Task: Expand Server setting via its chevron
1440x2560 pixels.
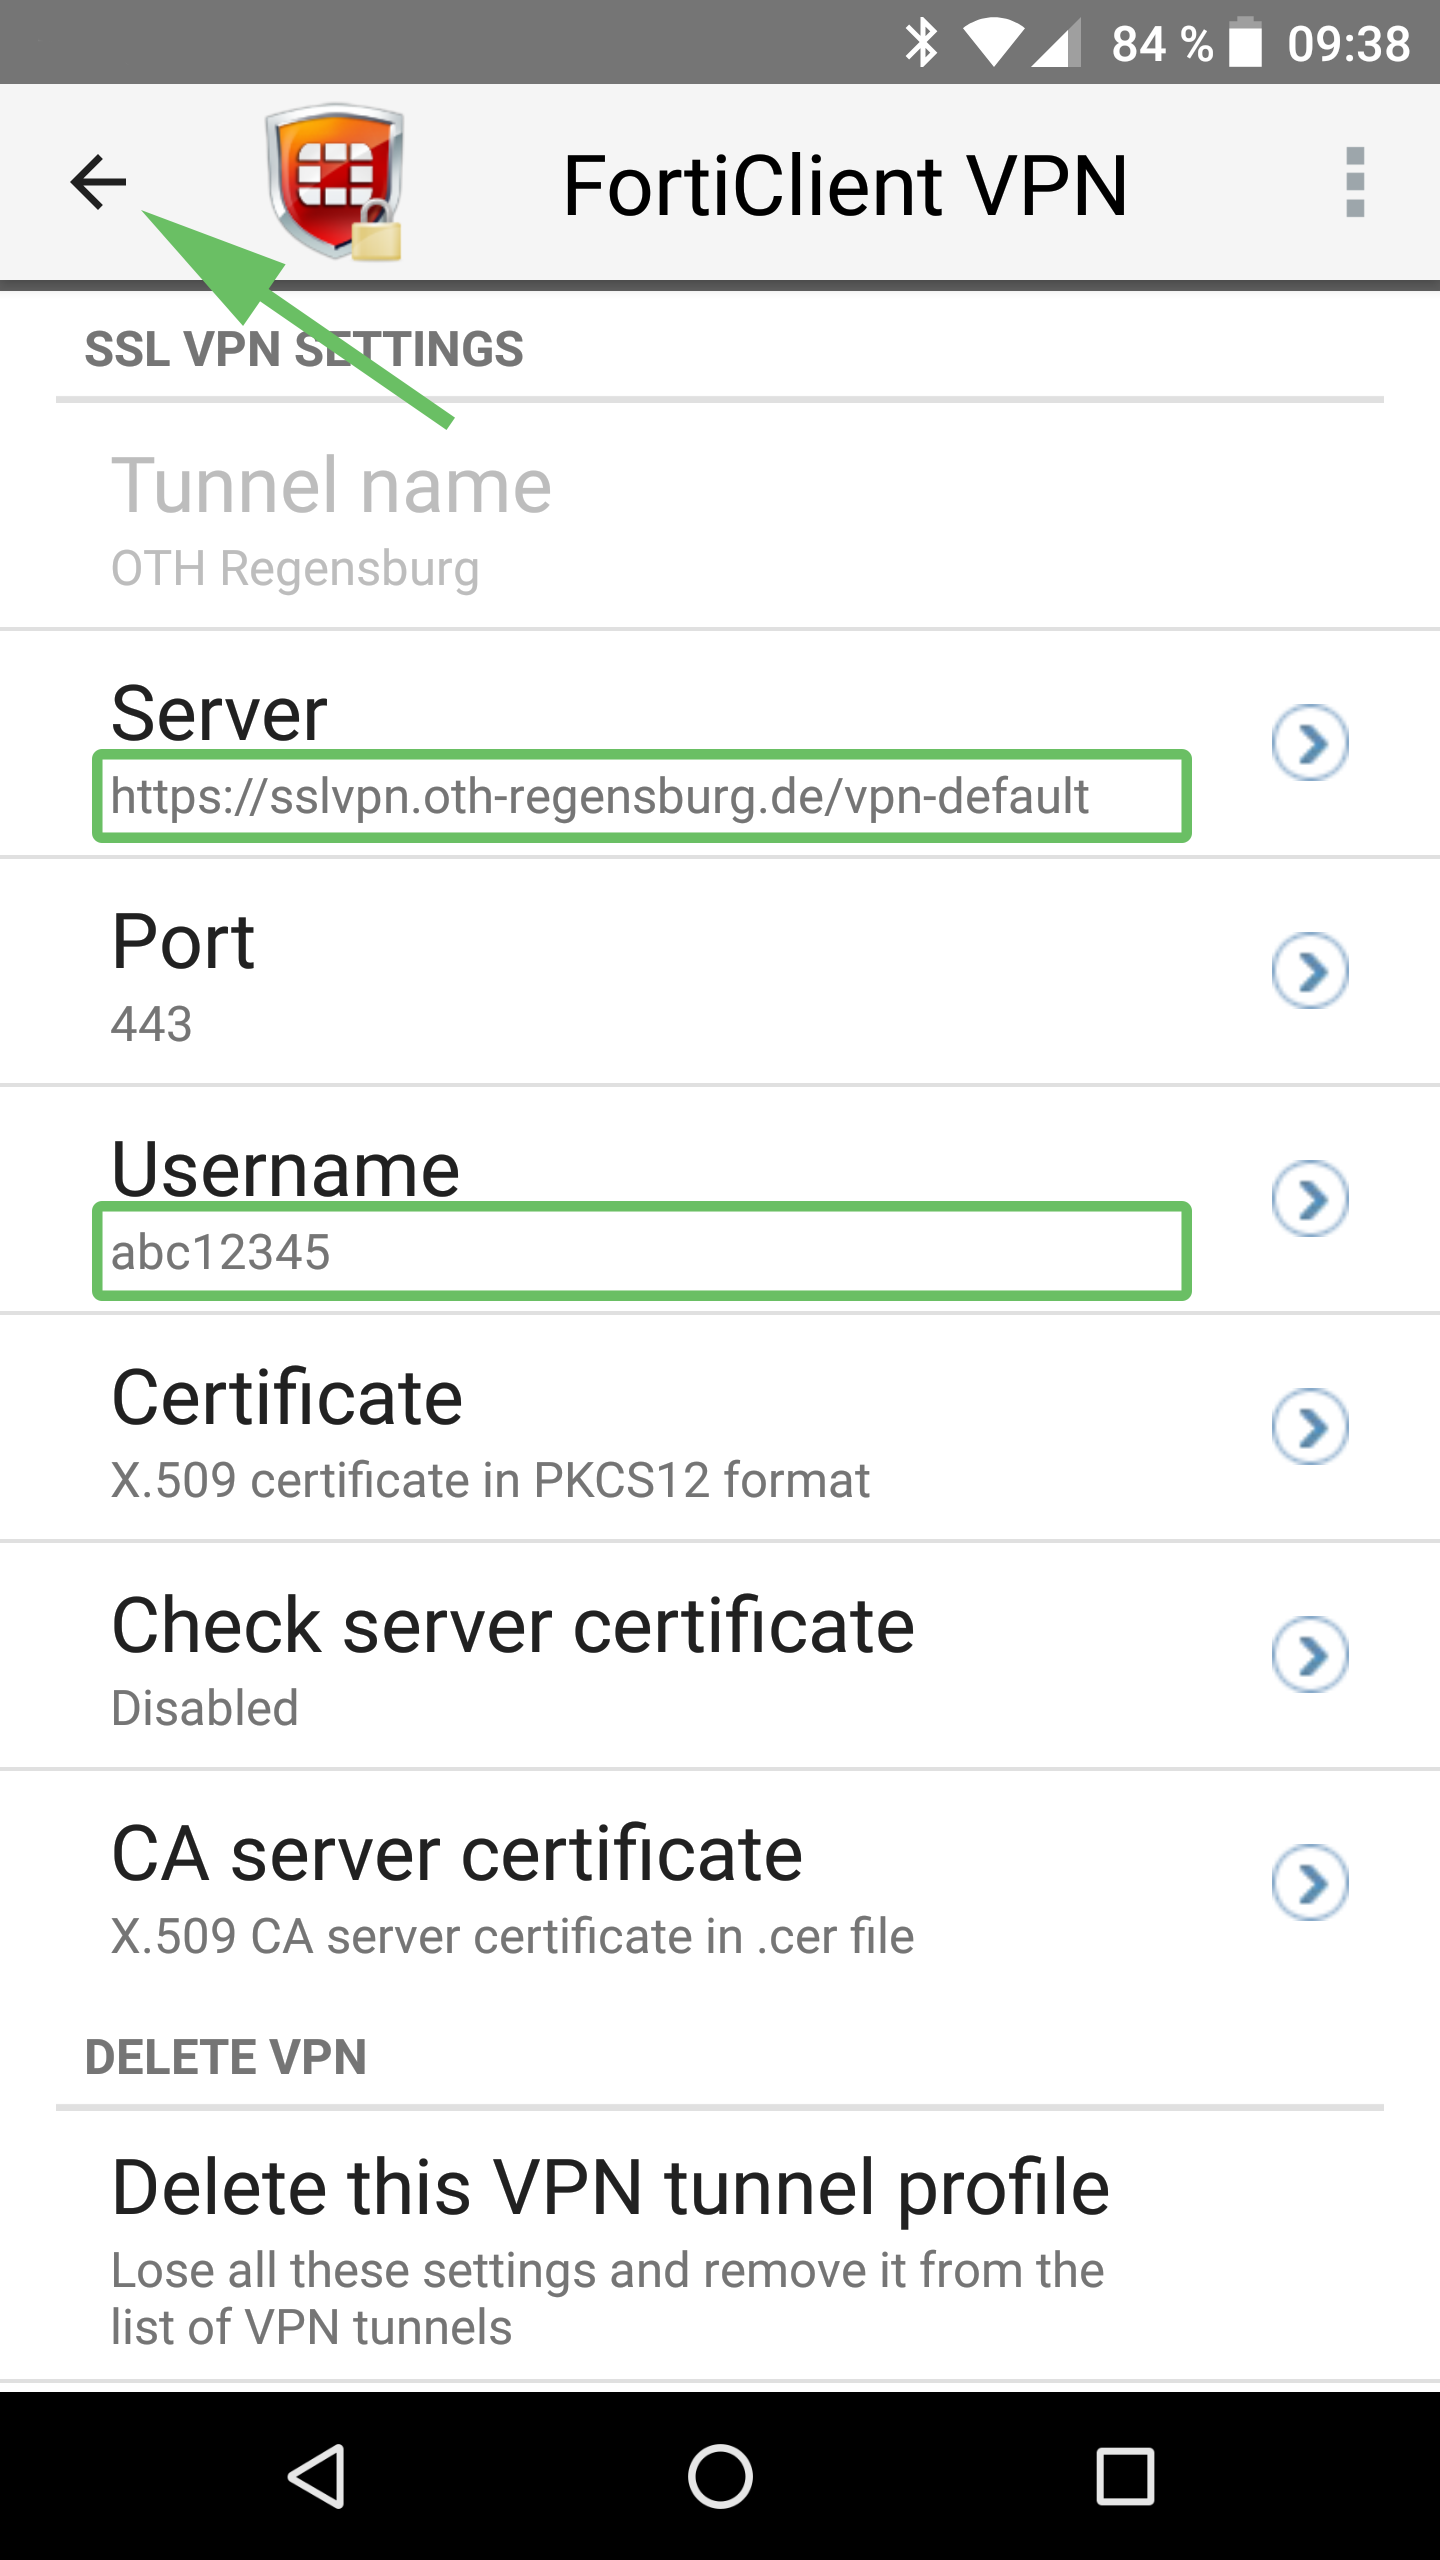Action: pos(1309,743)
